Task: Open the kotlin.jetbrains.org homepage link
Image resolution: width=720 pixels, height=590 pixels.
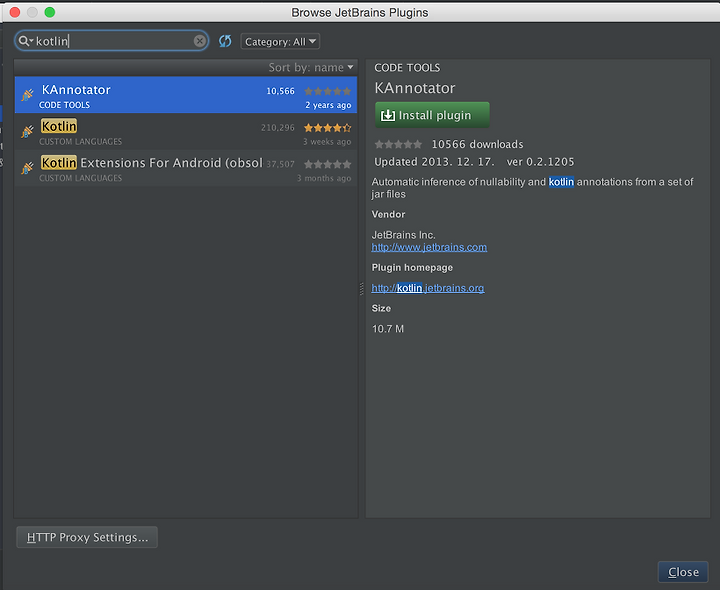Action: [428, 288]
